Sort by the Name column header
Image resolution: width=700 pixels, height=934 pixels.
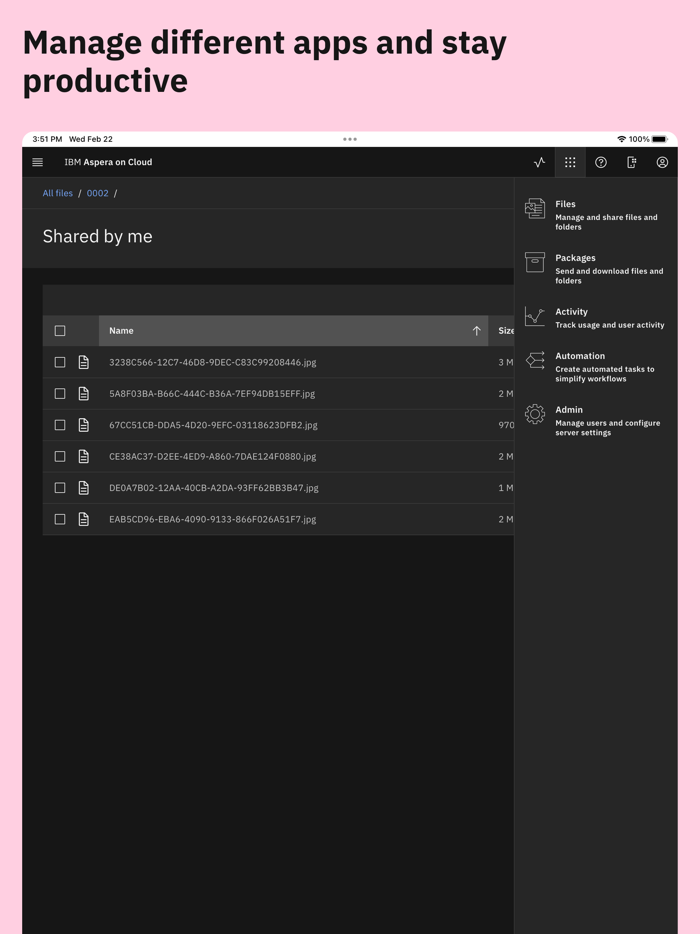(293, 331)
